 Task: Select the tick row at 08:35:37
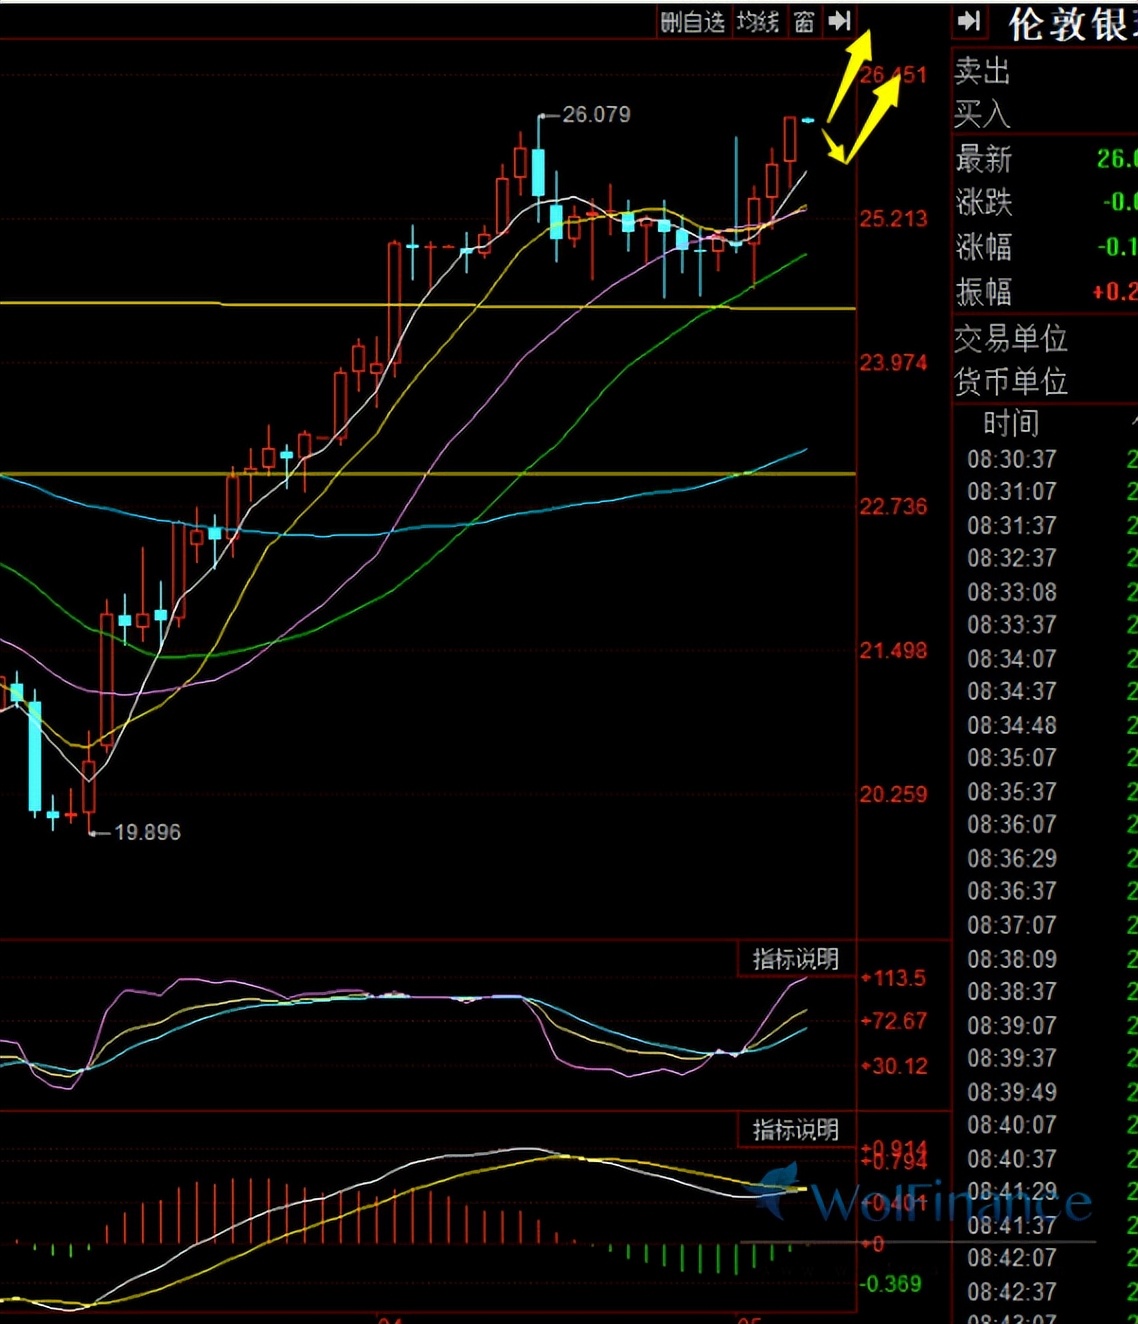click(x=1050, y=791)
